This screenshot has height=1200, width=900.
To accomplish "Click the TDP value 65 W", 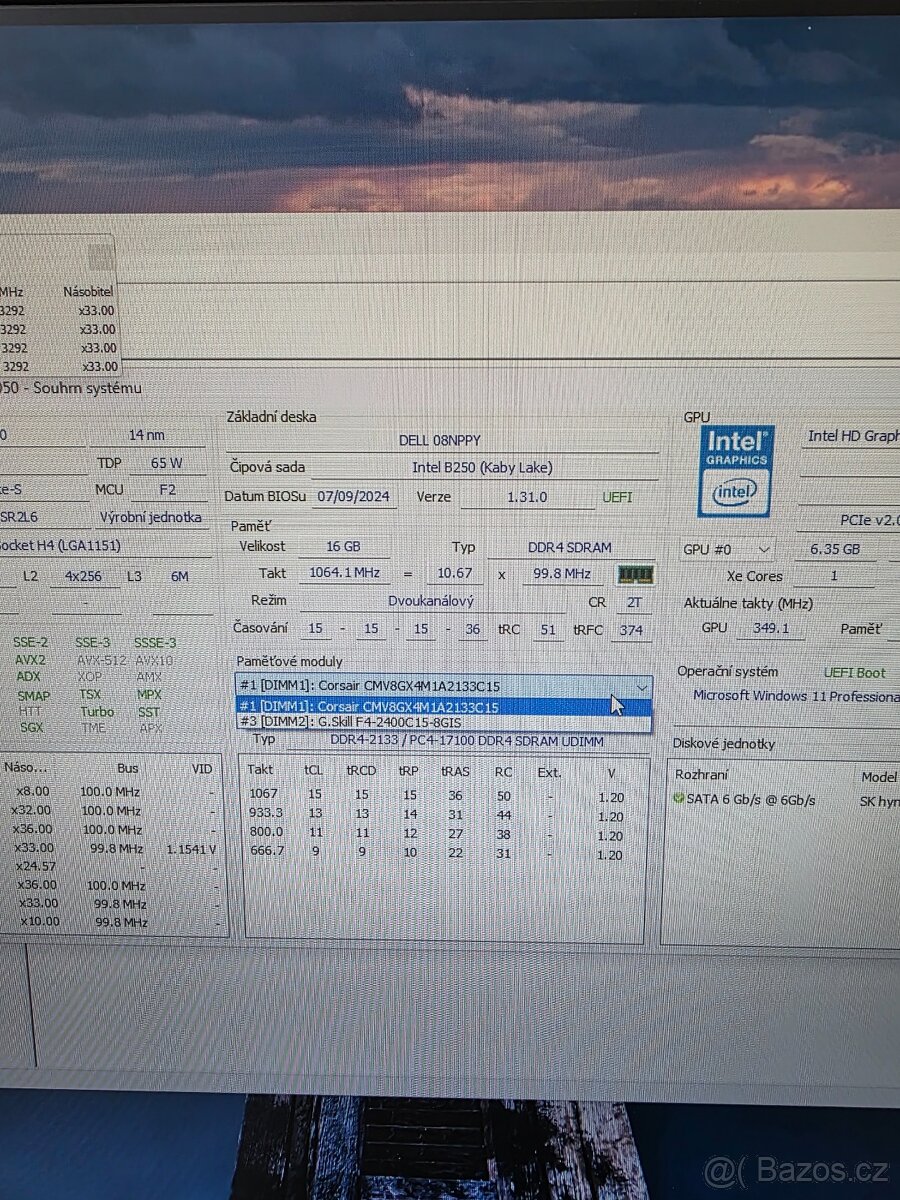I will point(167,463).
